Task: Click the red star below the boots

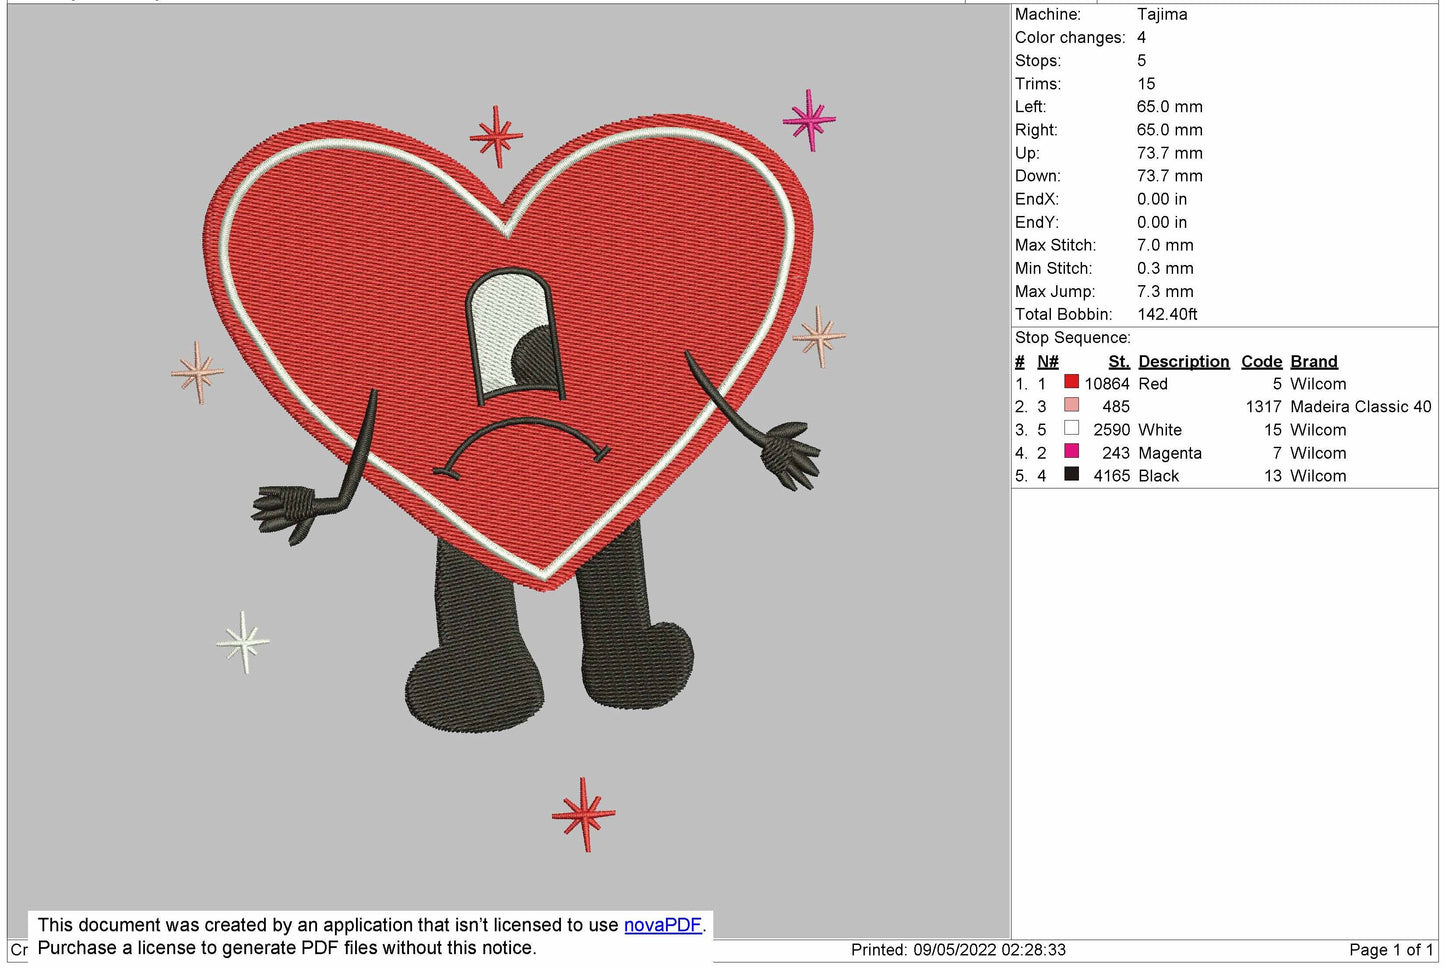Action: pyautogui.click(x=583, y=814)
